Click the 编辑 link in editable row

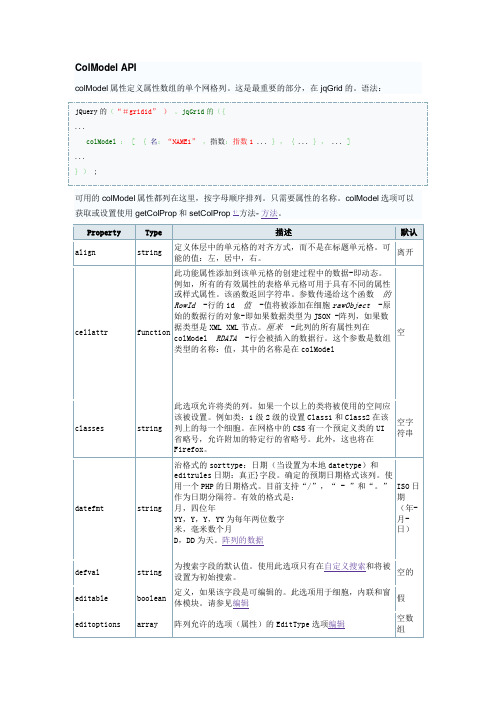(x=240, y=603)
